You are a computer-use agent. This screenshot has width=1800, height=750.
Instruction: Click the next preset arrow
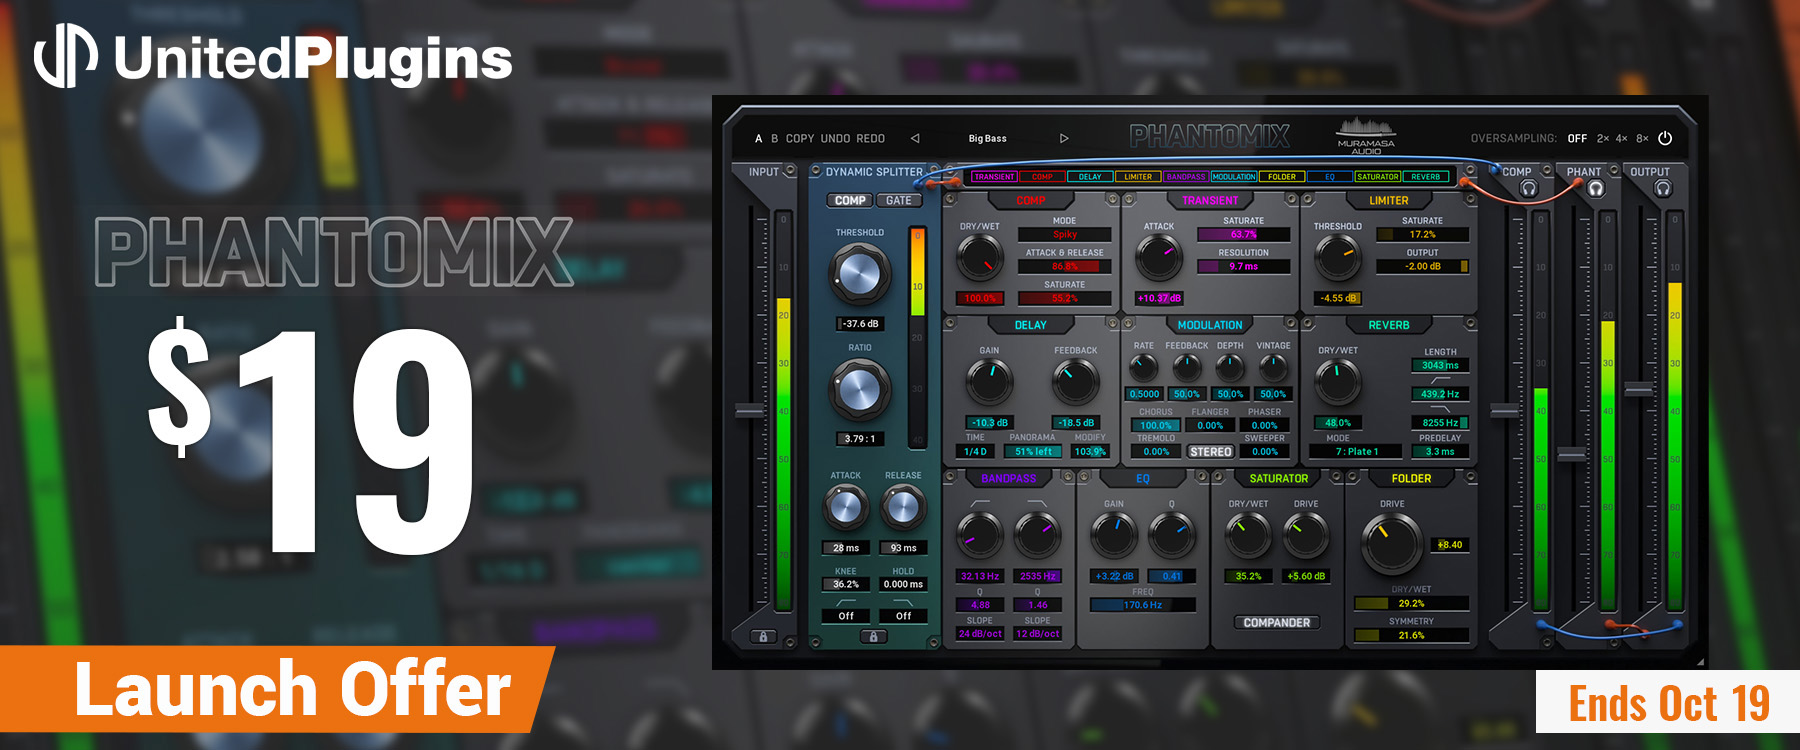pyautogui.click(x=1064, y=138)
